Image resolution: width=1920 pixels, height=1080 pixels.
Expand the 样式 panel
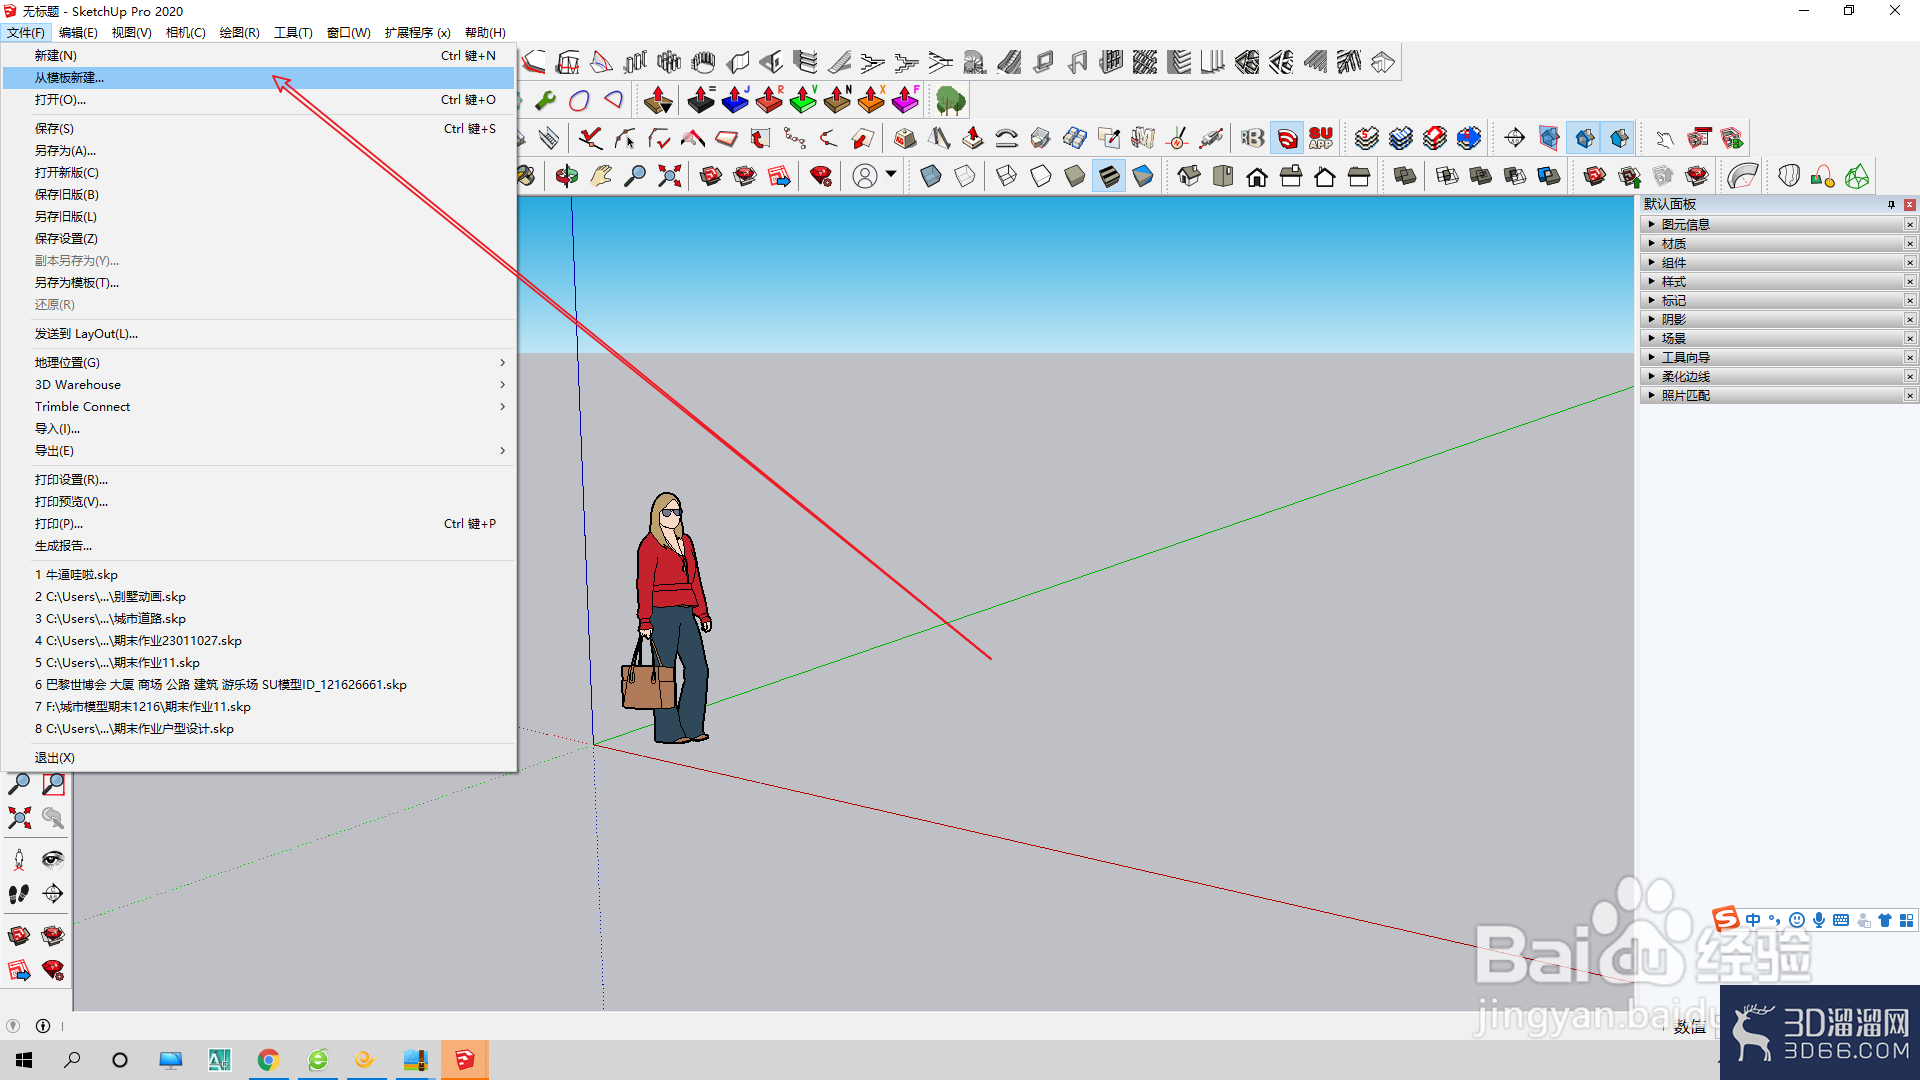tap(1673, 282)
